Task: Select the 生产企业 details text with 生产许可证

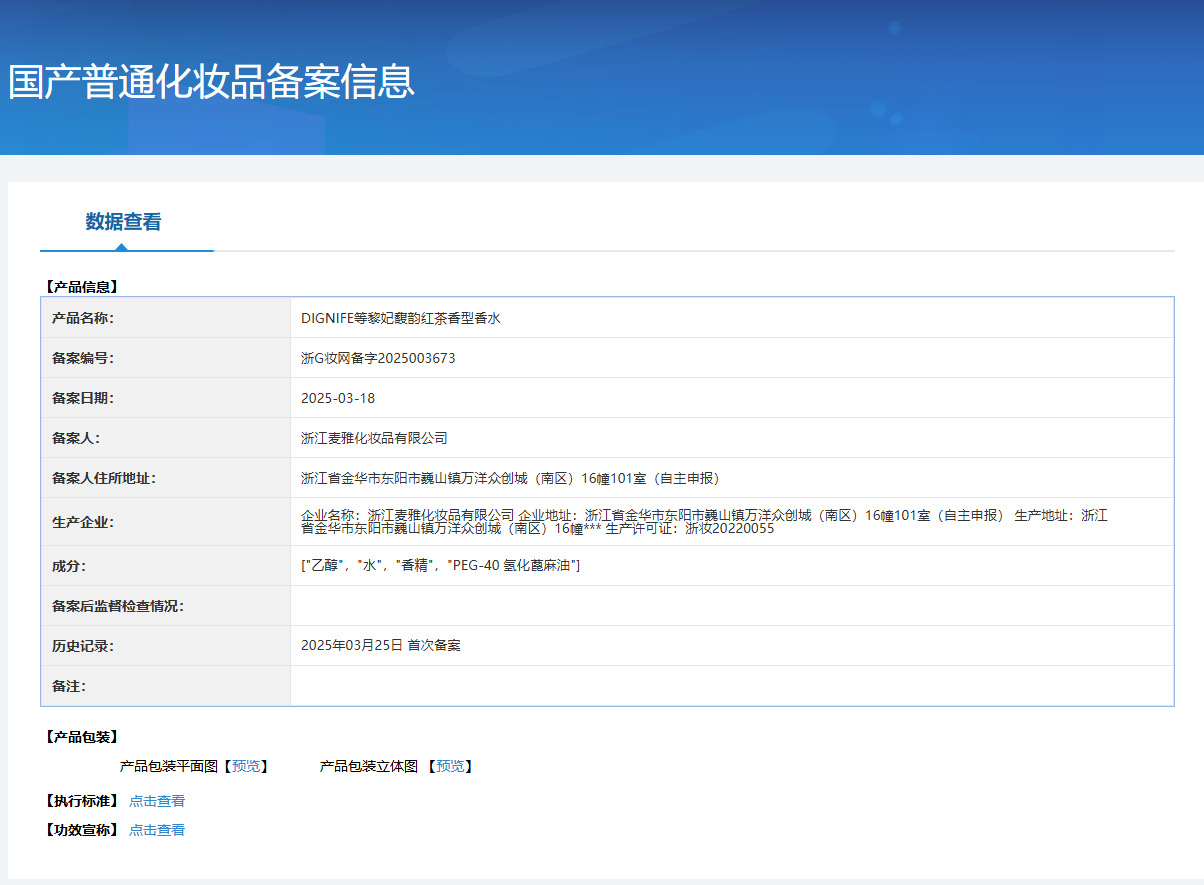Action: 705,522
